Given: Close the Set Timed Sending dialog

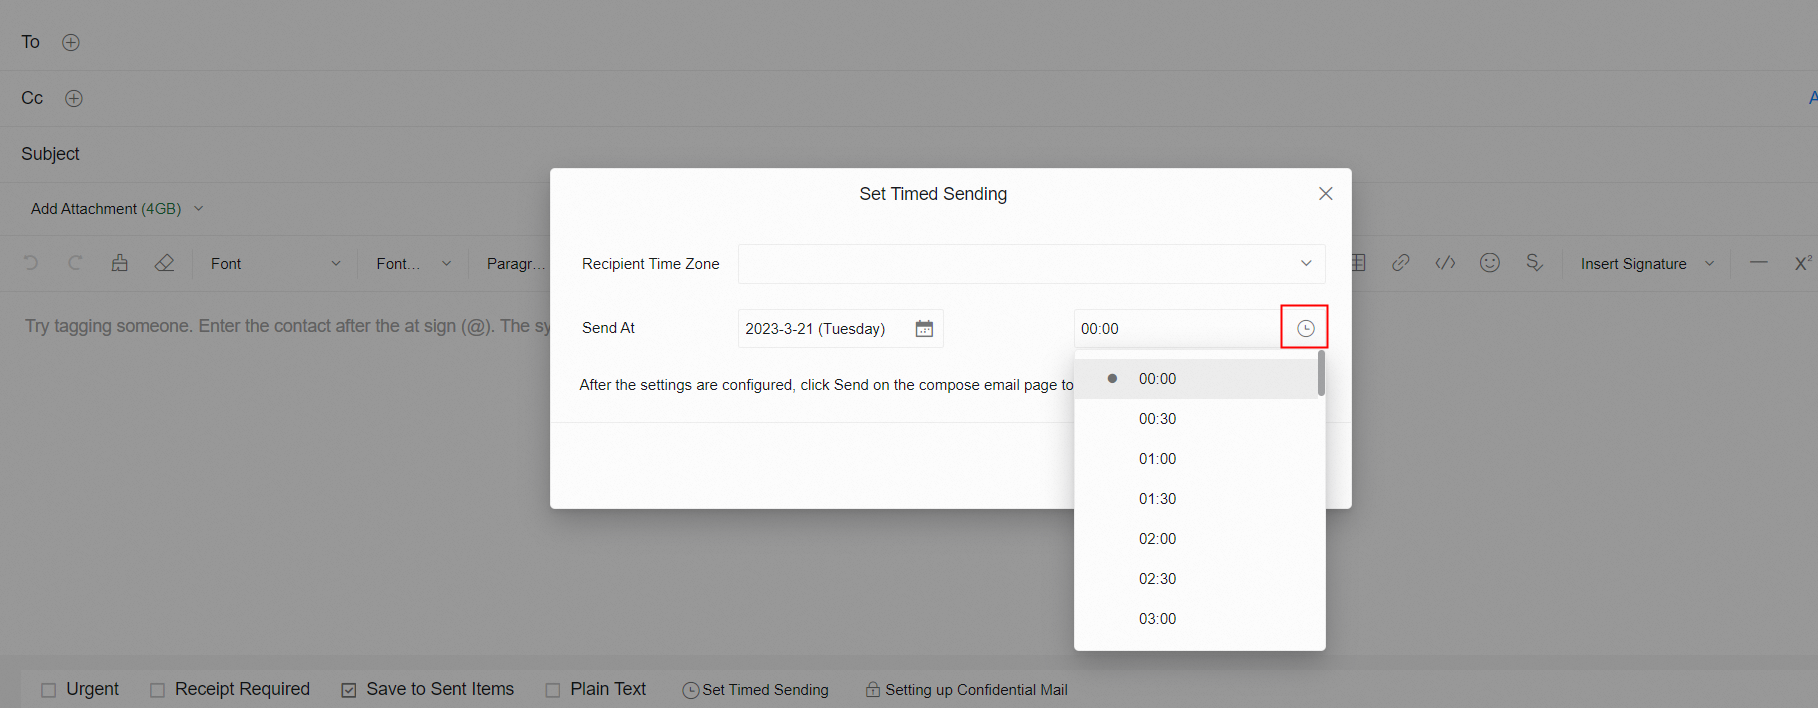Looking at the screenshot, I should [x=1326, y=194].
